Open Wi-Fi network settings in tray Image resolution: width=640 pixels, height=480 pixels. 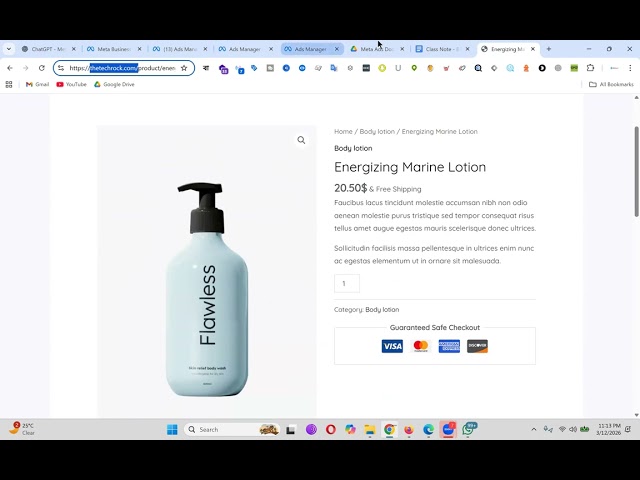click(x=562, y=429)
